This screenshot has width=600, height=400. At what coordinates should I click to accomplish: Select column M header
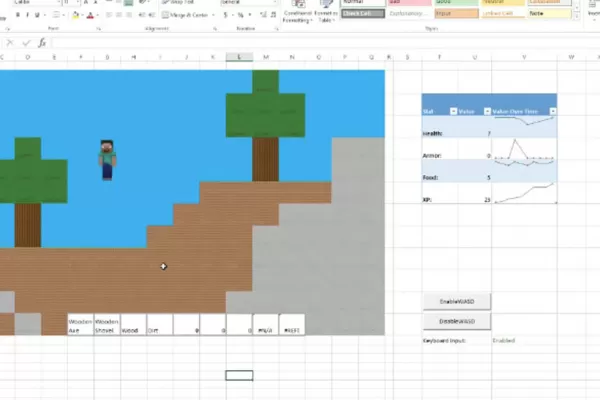[x=266, y=57]
